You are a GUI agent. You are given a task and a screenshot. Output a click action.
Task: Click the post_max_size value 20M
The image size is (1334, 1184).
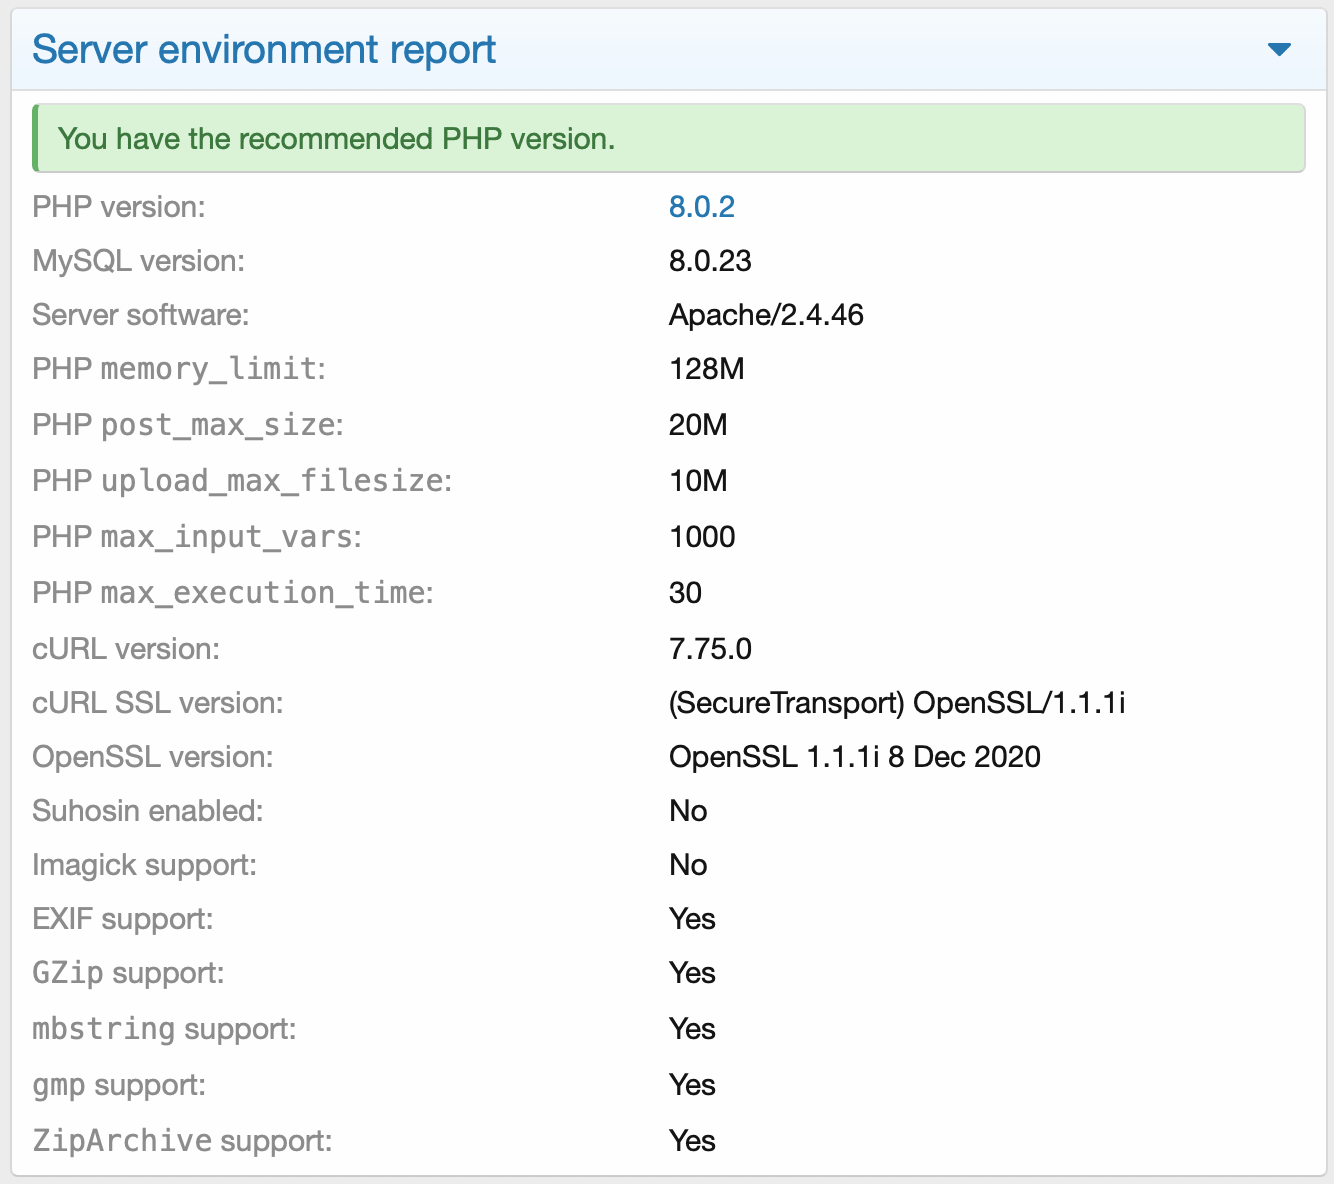coord(698,424)
